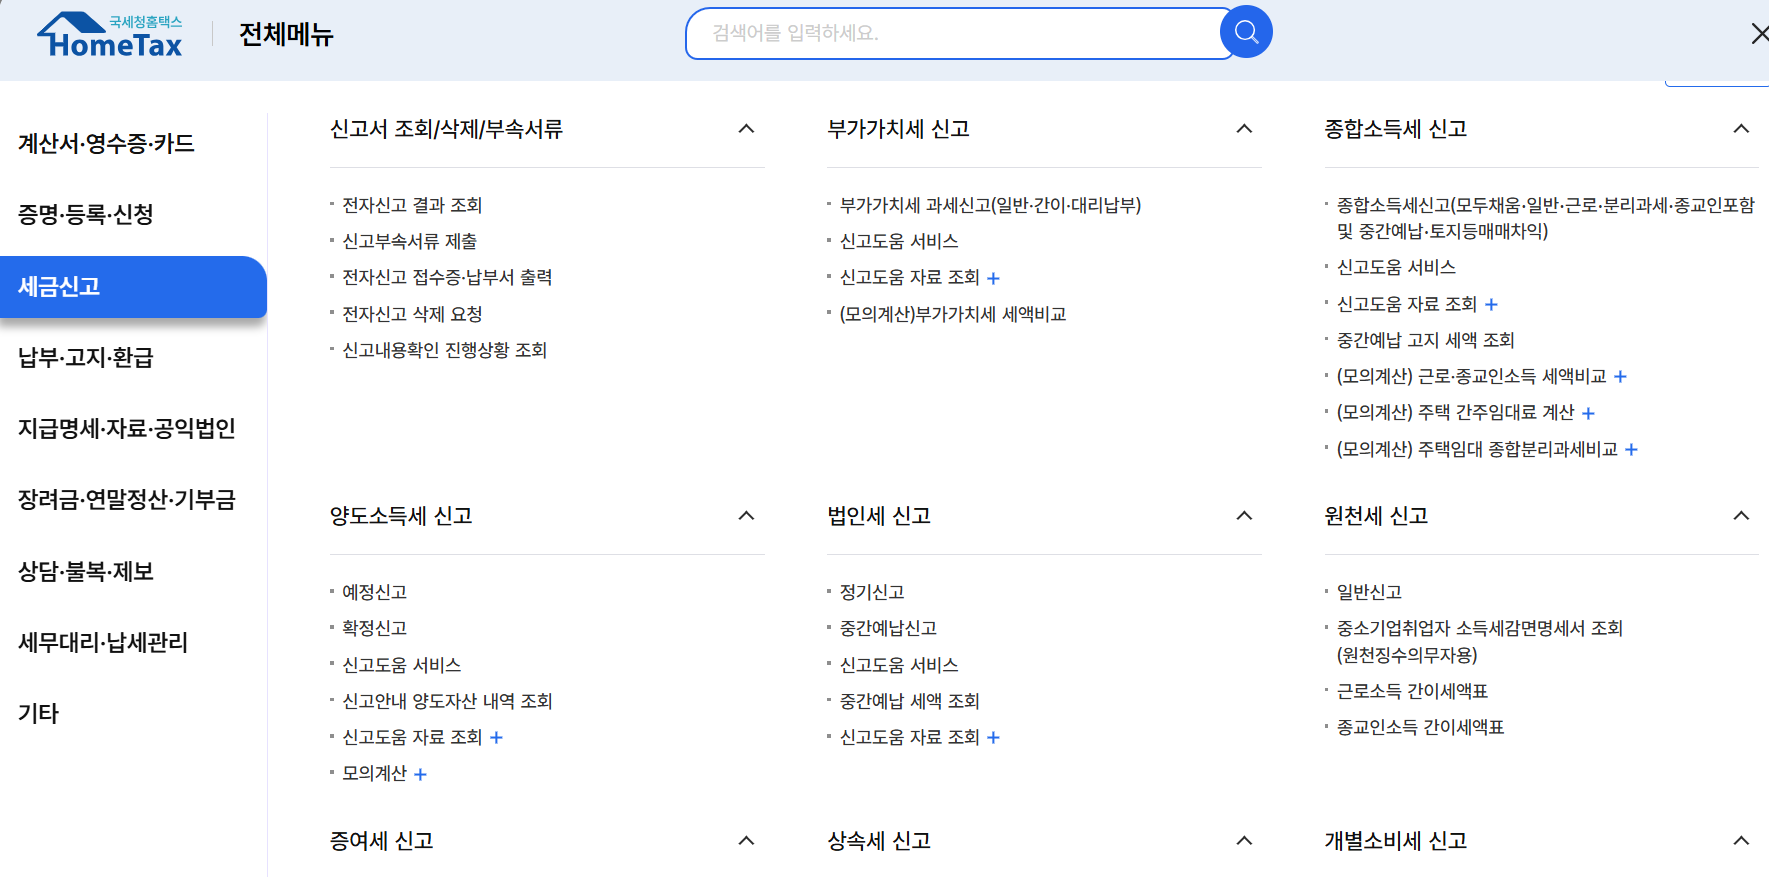This screenshot has width=1769, height=877.
Task: Open 확정신고 under 양도소득세 신고
Action: pos(375,628)
